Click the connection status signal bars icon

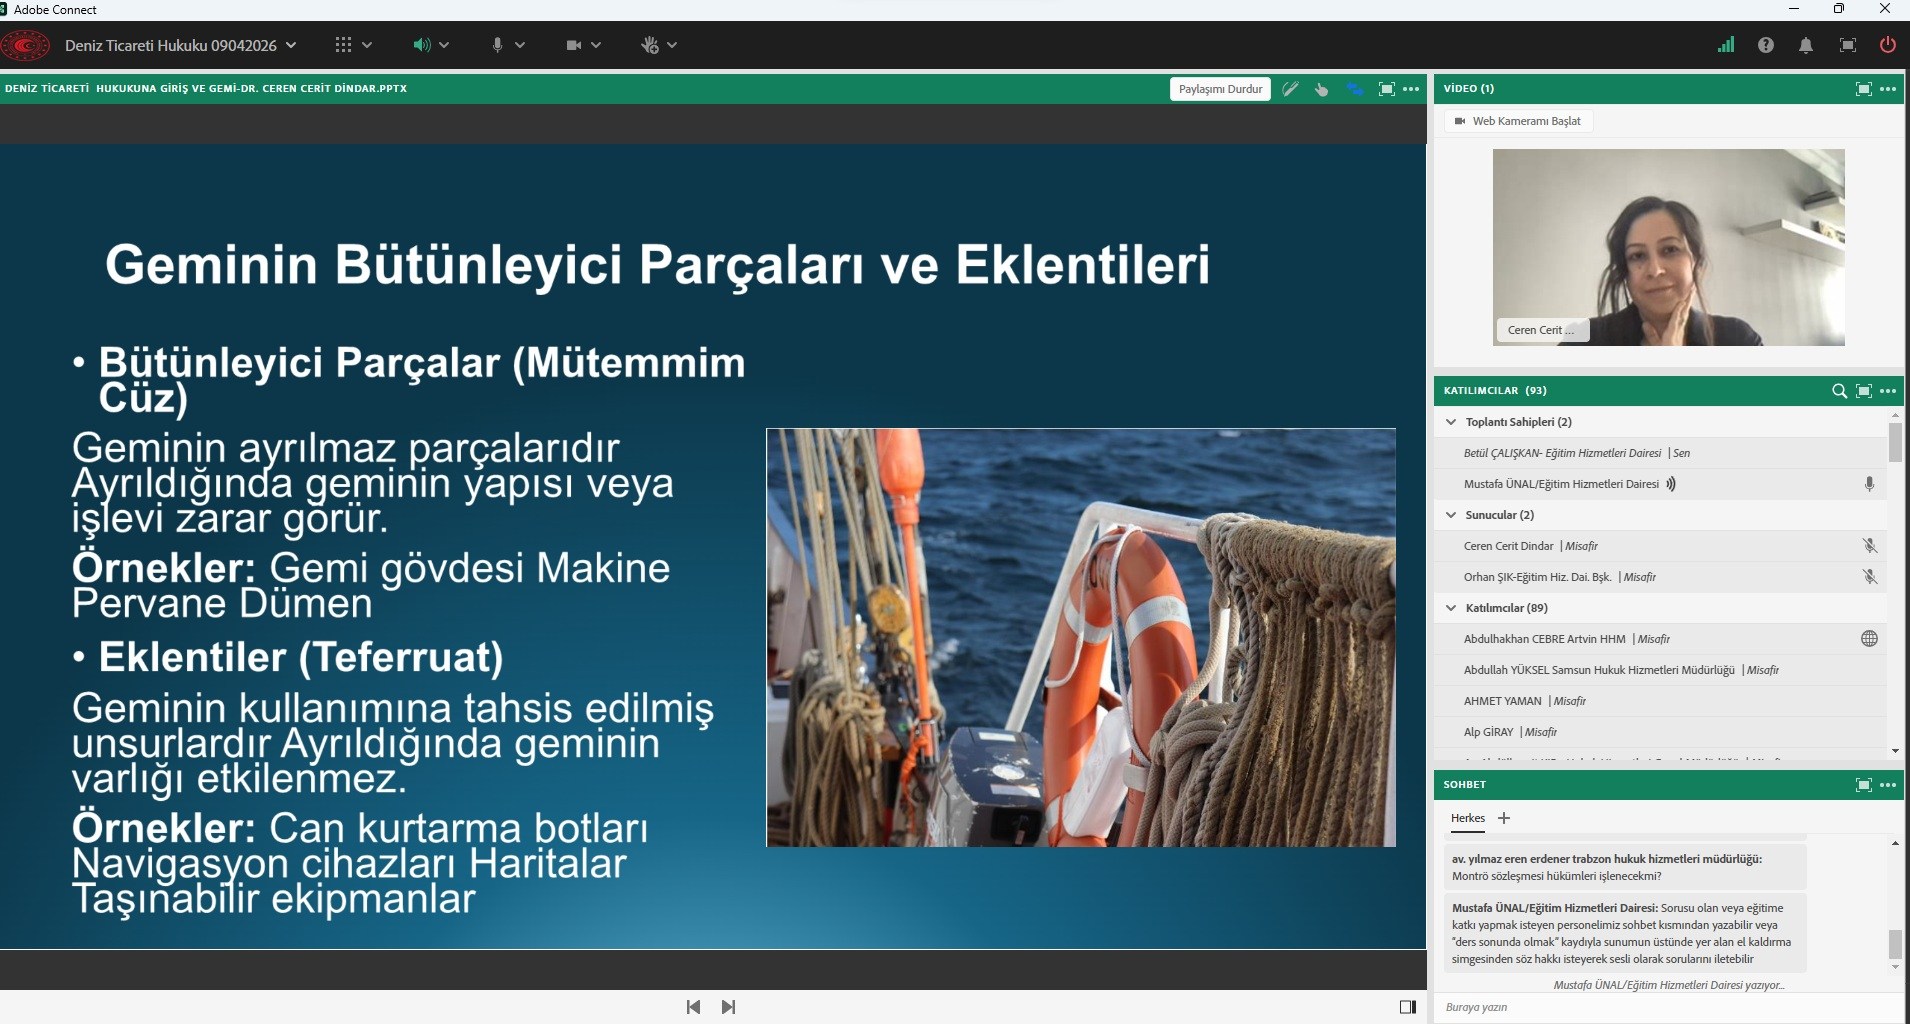[x=1726, y=45]
